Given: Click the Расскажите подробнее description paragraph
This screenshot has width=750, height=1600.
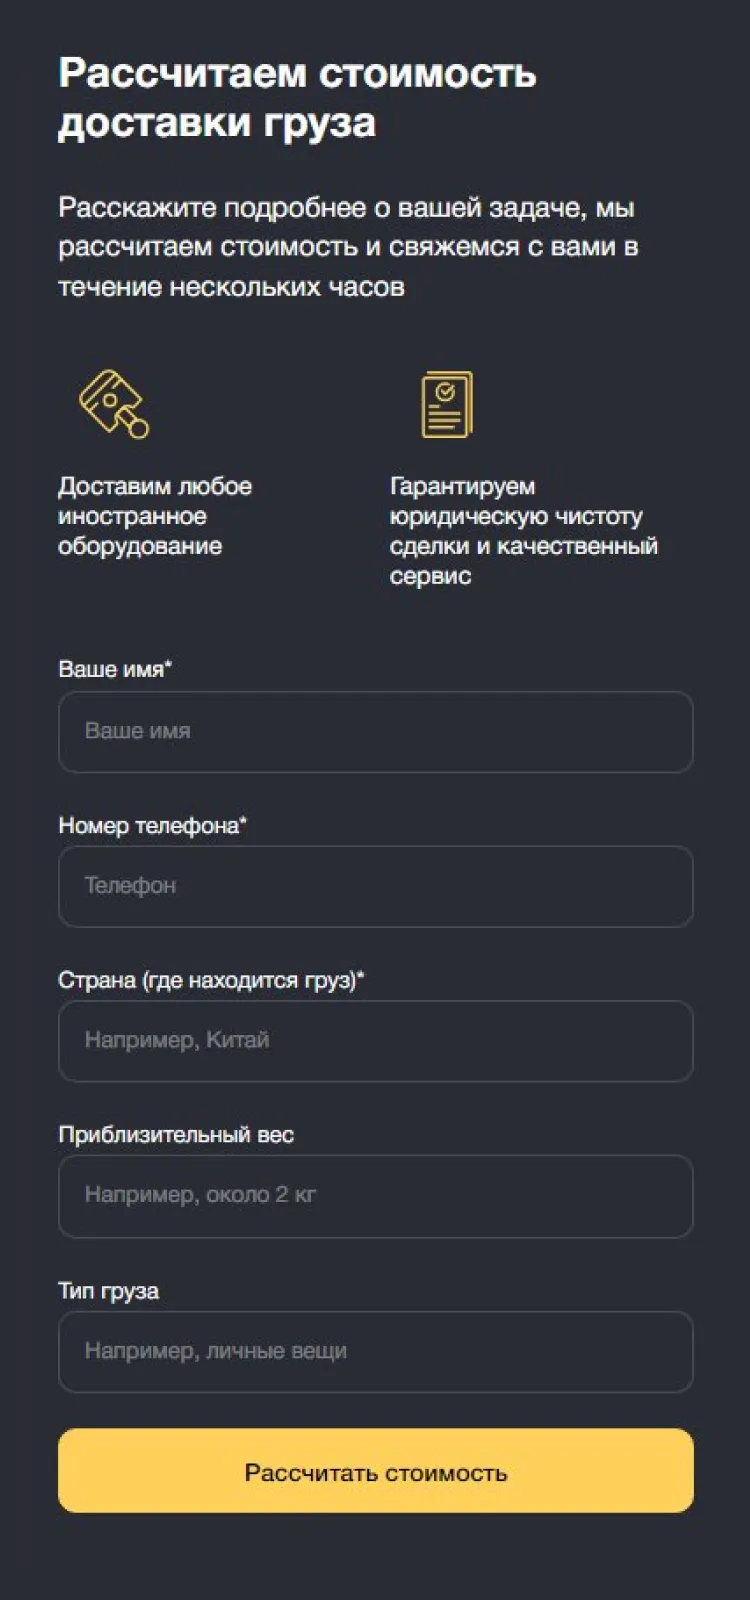Looking at the screenshot, I should pos(348,247).
